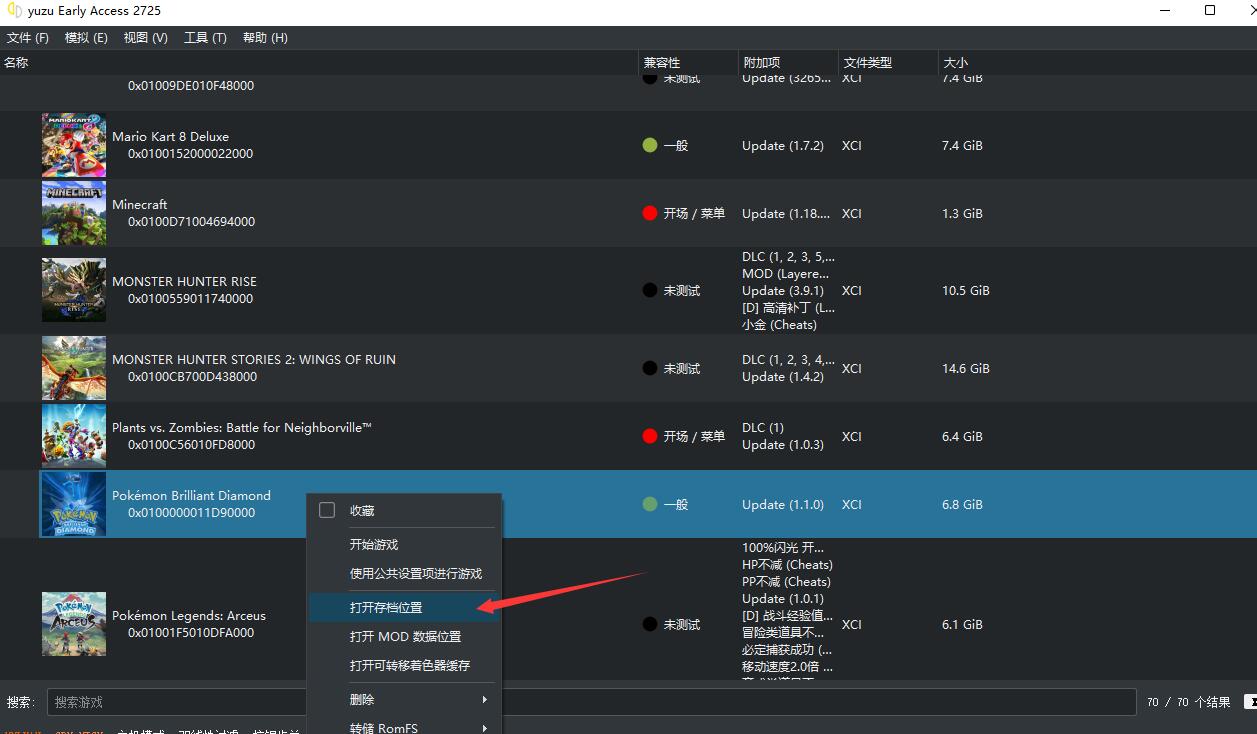Select the MONSTER HUNTER RISE cover icon
The image size is (1257, 734).
click(x=74, y=290)
